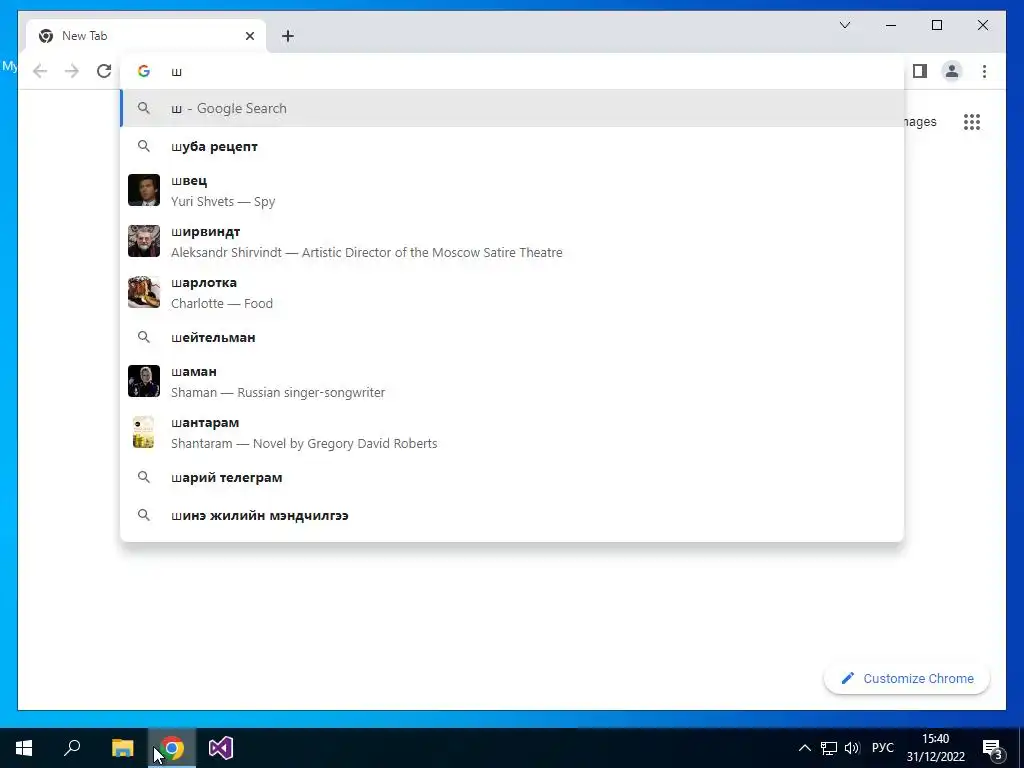The height and width of the screenshot is (768, 1024).
Task: Show hidden system tray icons
Action: (x=805, y=748)
